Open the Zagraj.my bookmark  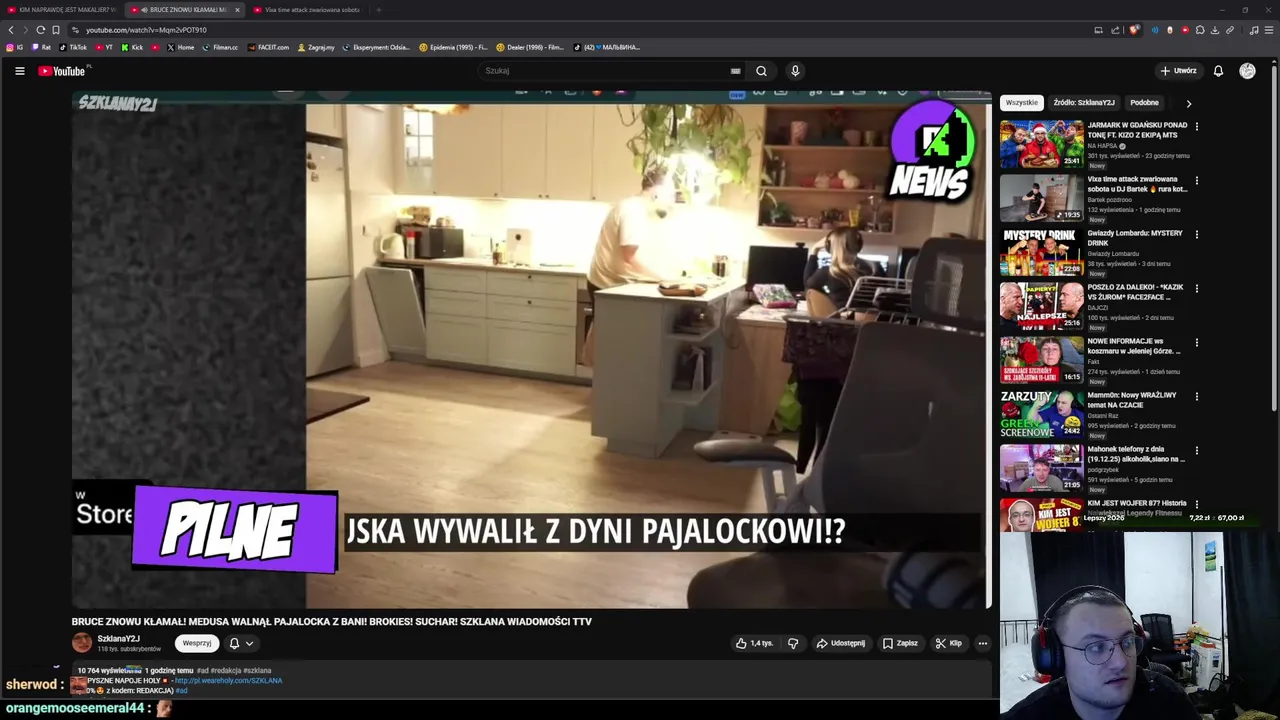(315, 47)
